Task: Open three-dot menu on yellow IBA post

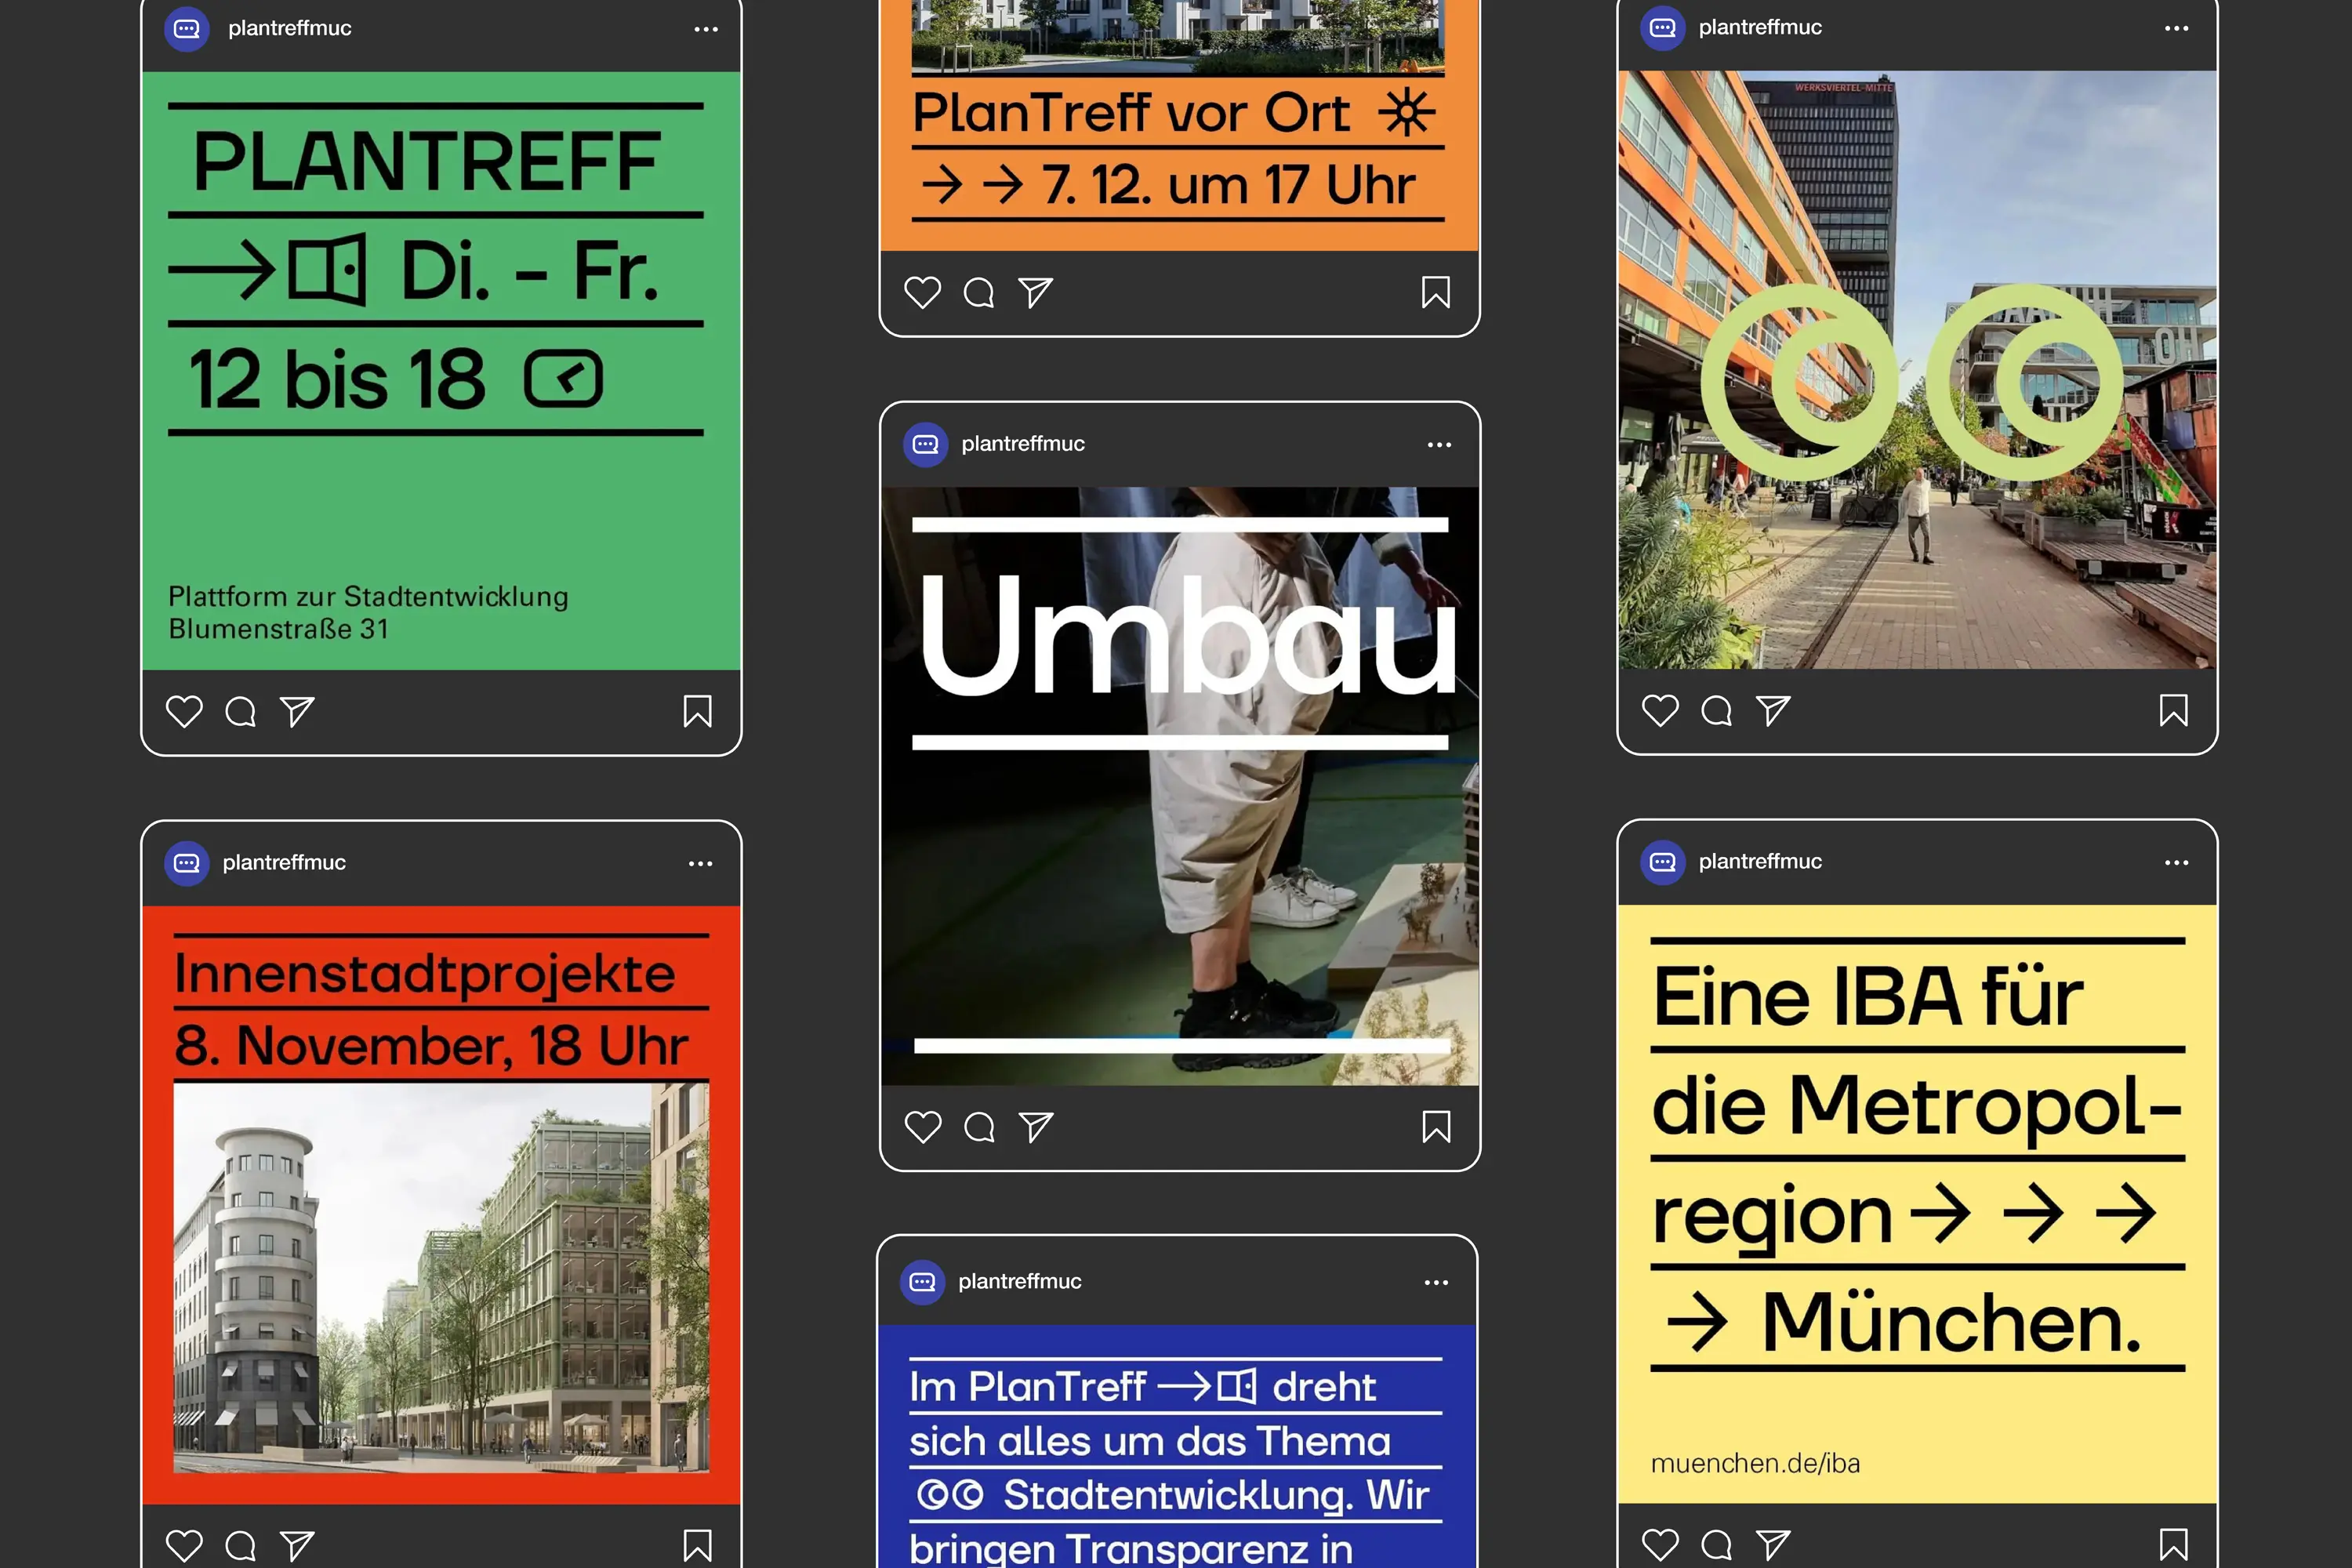Action: coord(2176,862)
